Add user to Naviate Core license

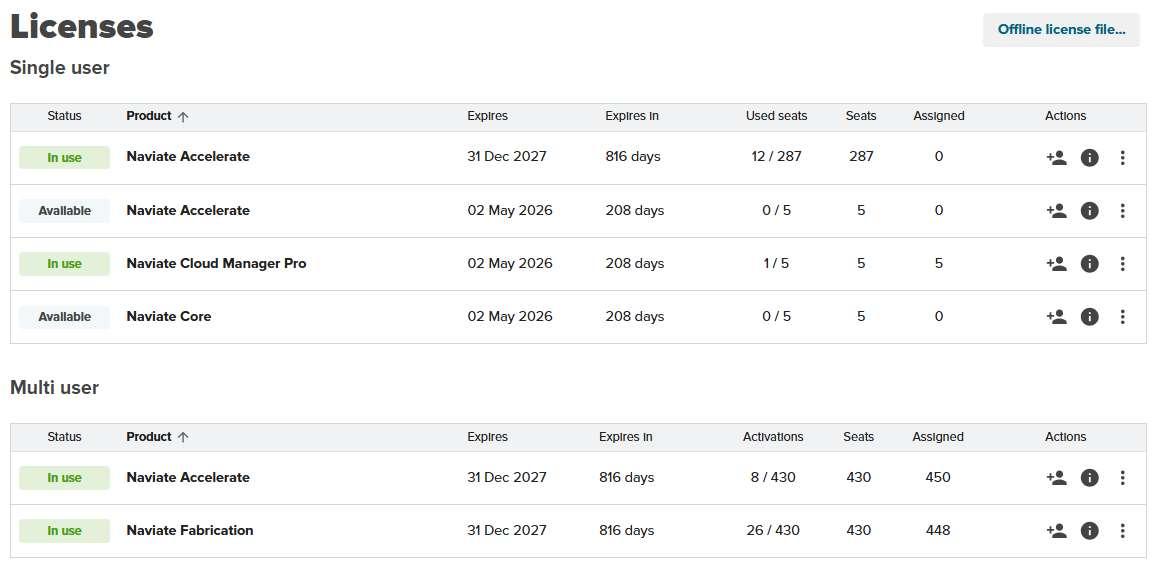click(x=1056, y=317)
